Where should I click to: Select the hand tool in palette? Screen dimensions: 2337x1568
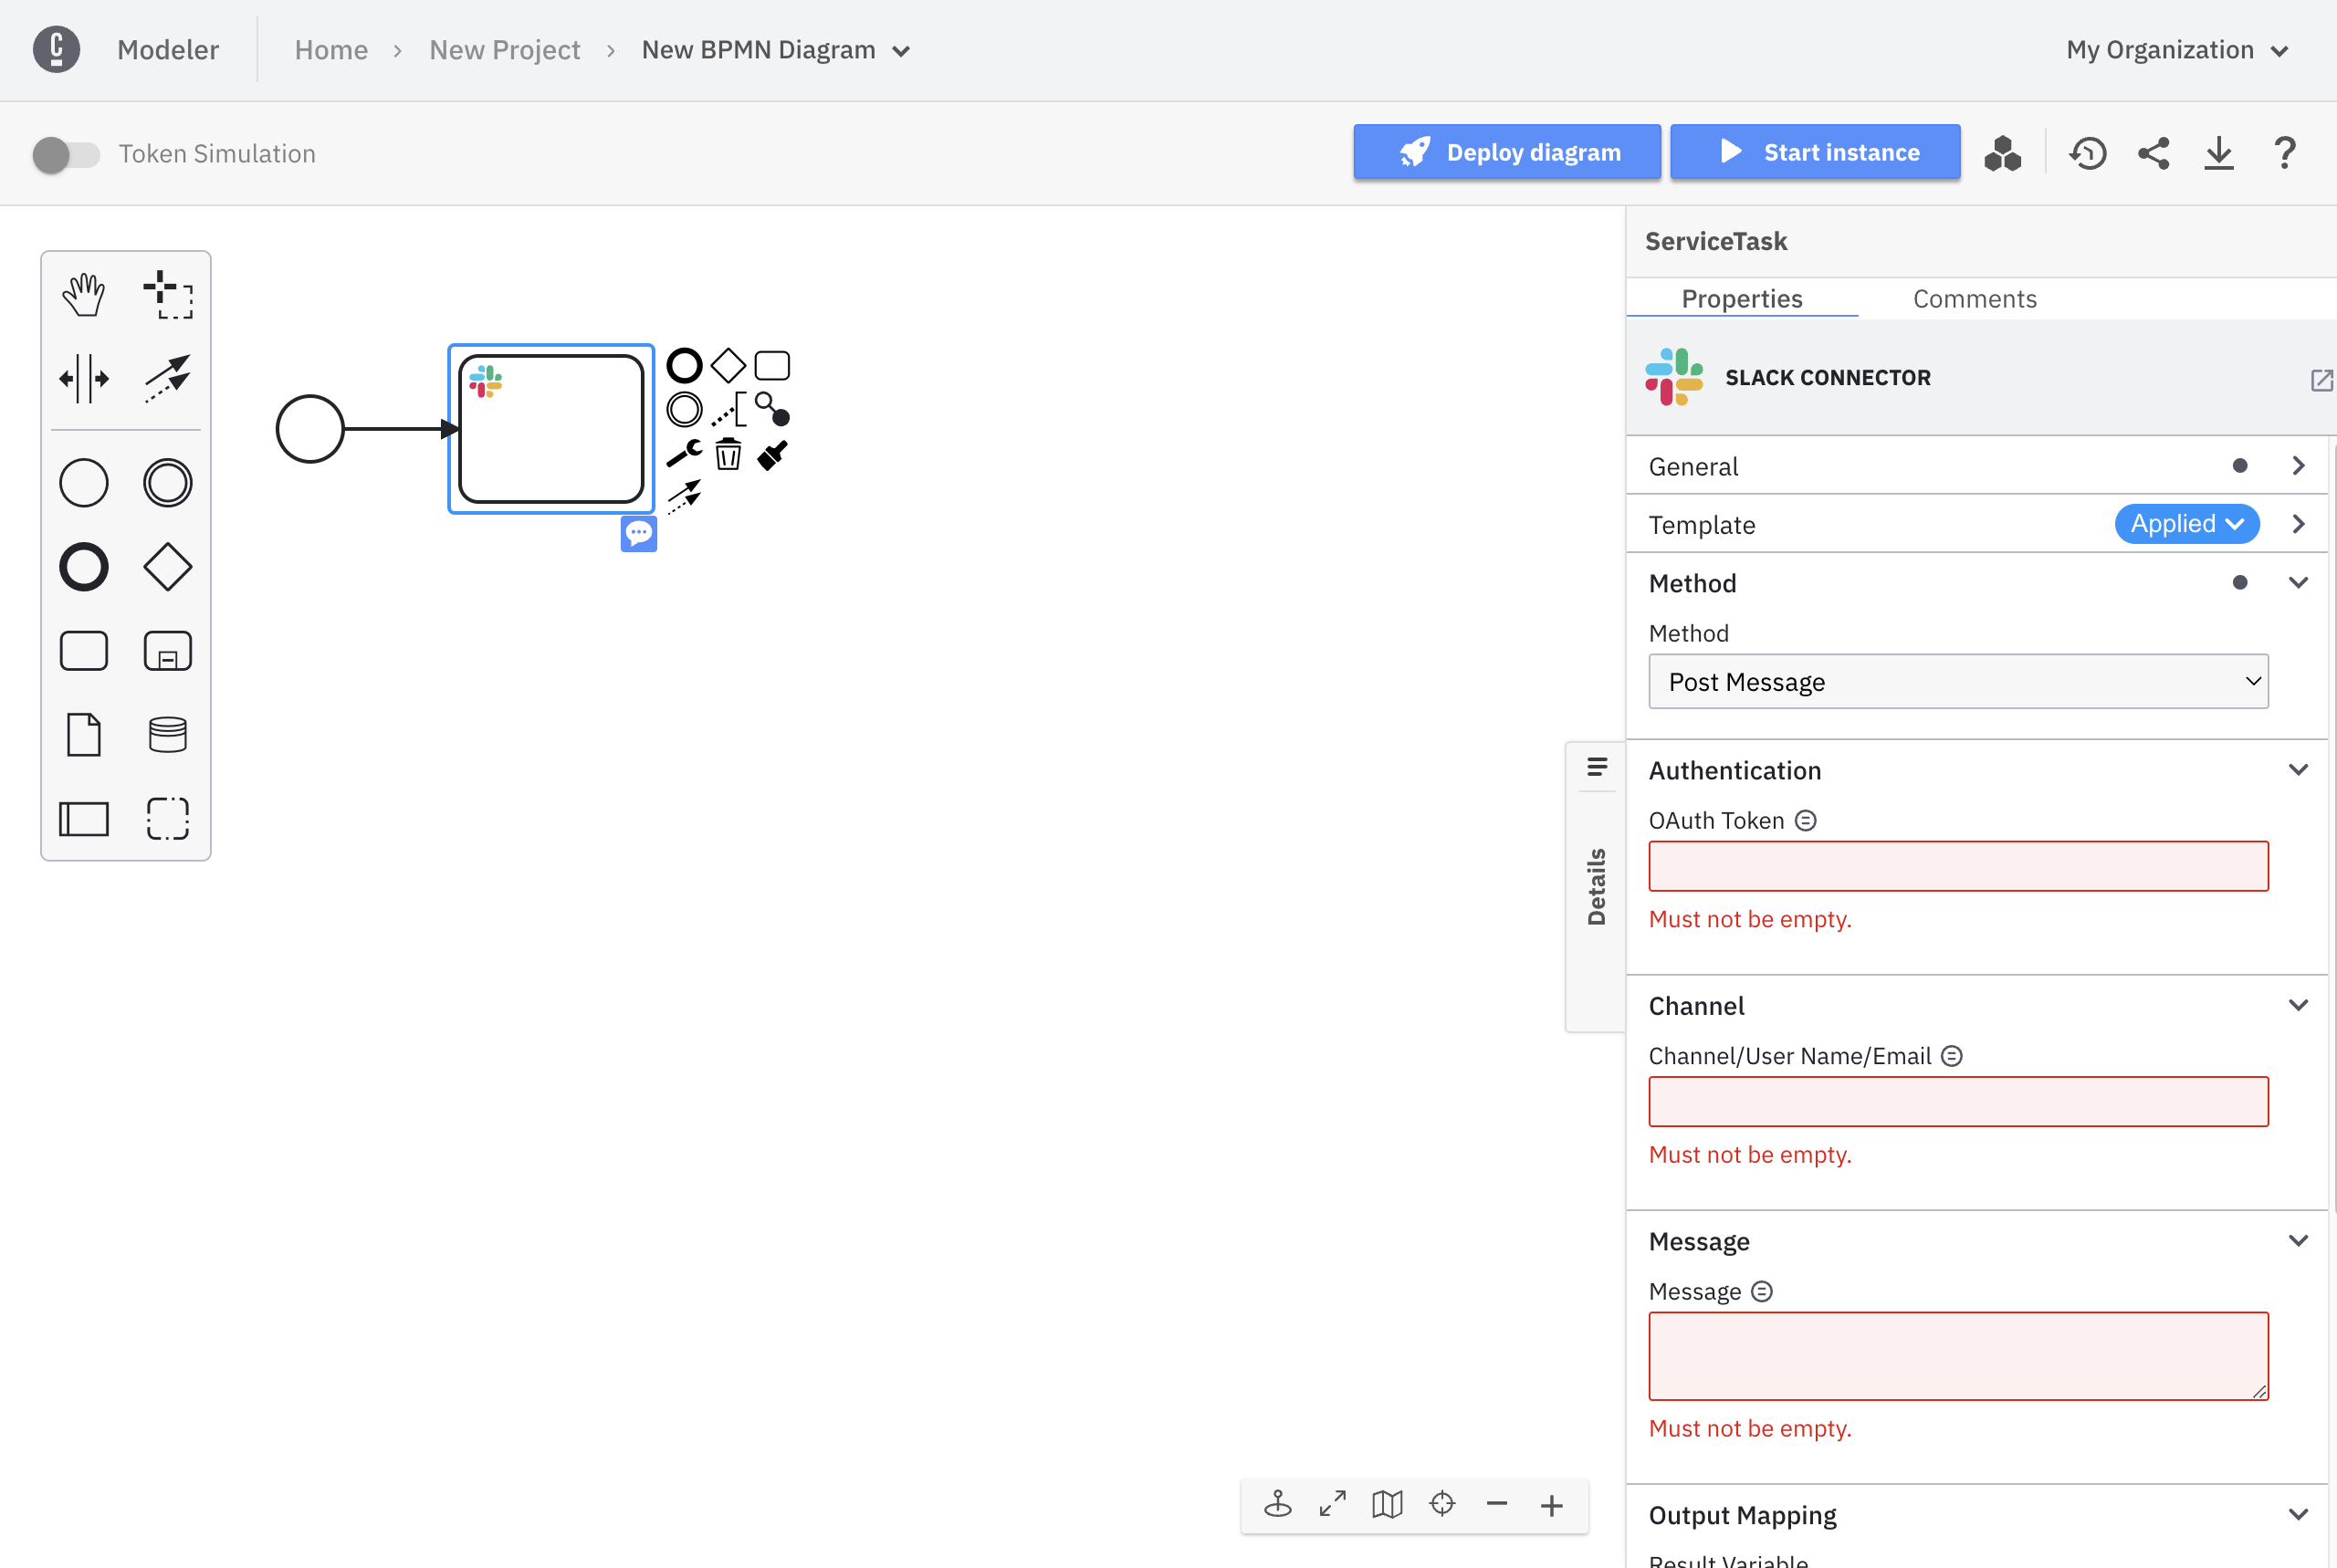click(83, 295)
